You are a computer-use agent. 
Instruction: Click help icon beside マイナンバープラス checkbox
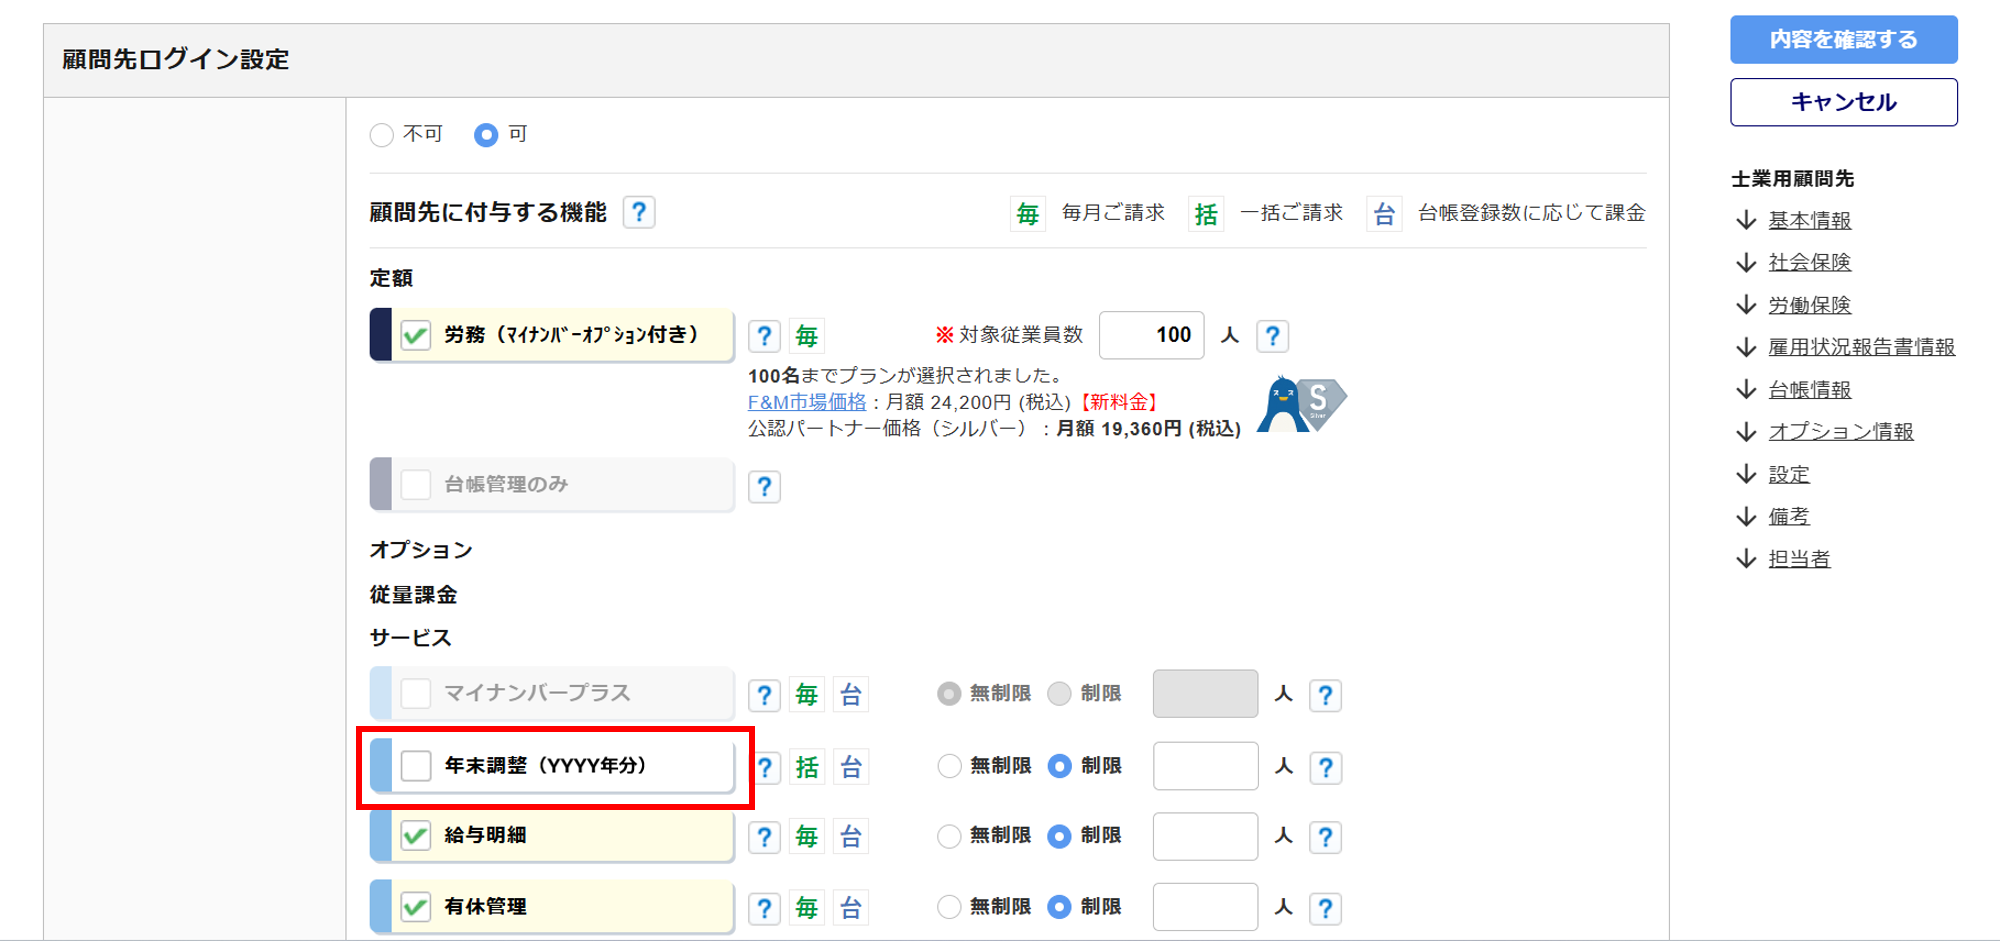click(x=764, y=695)
